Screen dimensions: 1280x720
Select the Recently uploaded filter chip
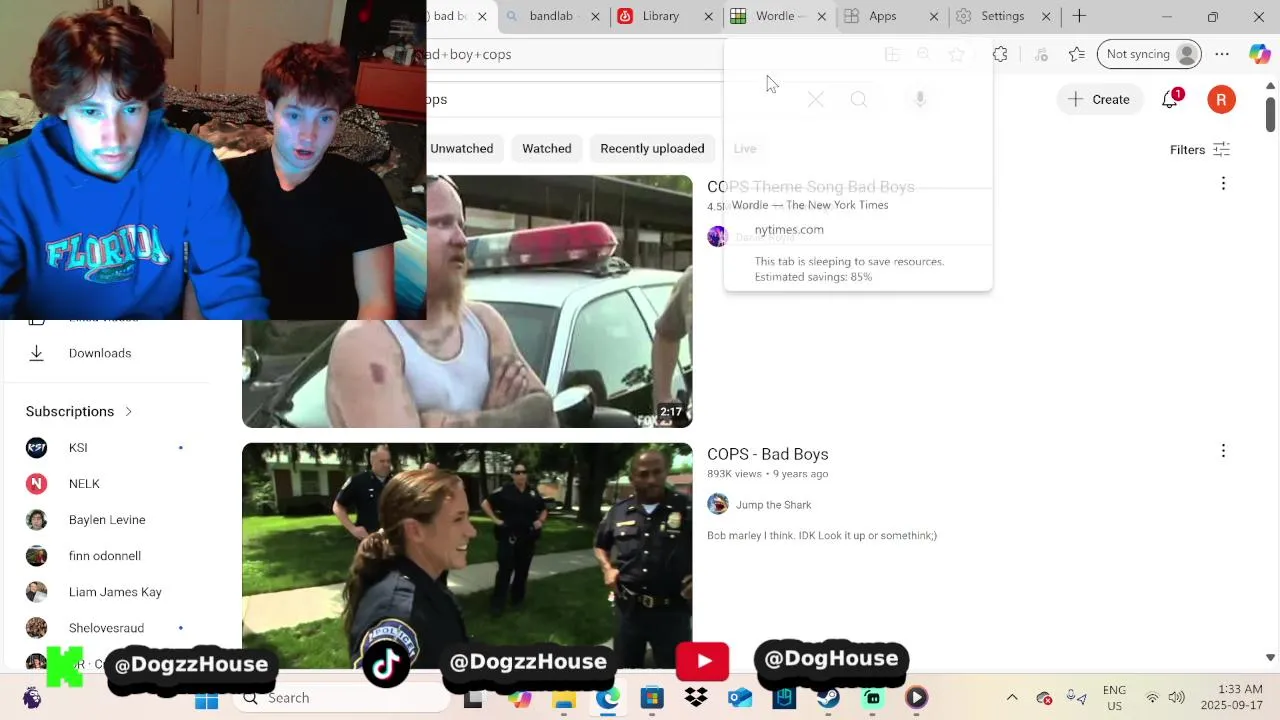[x=652, y=148]
